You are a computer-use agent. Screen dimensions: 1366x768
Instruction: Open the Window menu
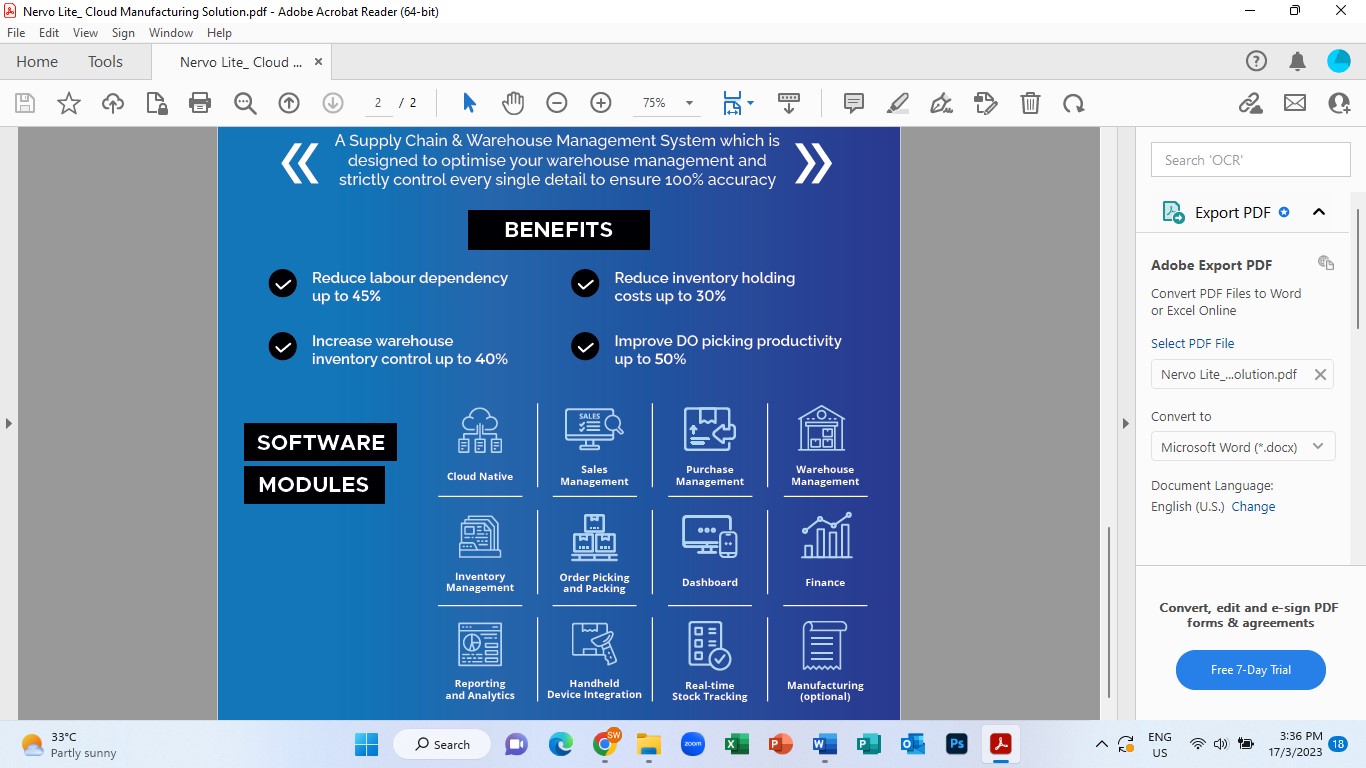[x=171, y=33]
